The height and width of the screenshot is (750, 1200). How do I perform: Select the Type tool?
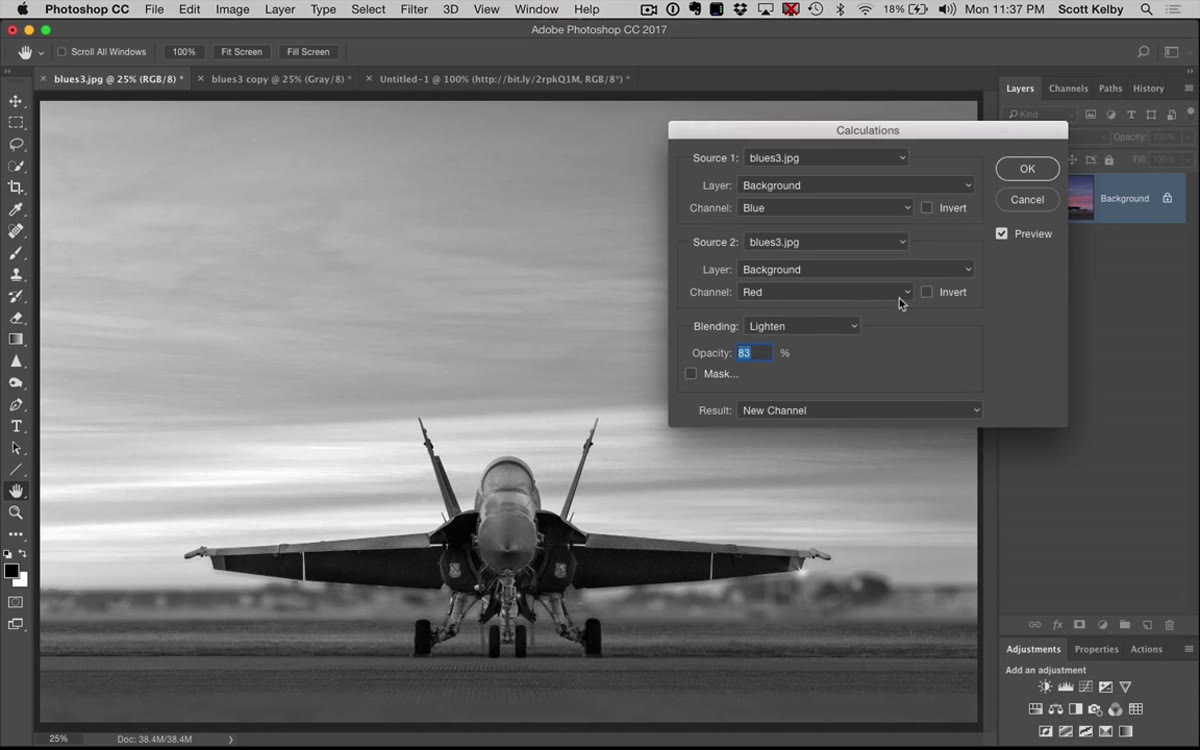click(x=16, y=427)
